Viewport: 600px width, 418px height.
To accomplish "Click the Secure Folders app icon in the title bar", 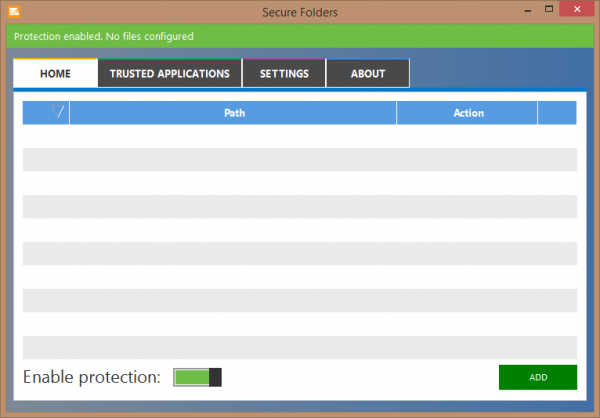I will pyautogui.click(x=14, y=12).
